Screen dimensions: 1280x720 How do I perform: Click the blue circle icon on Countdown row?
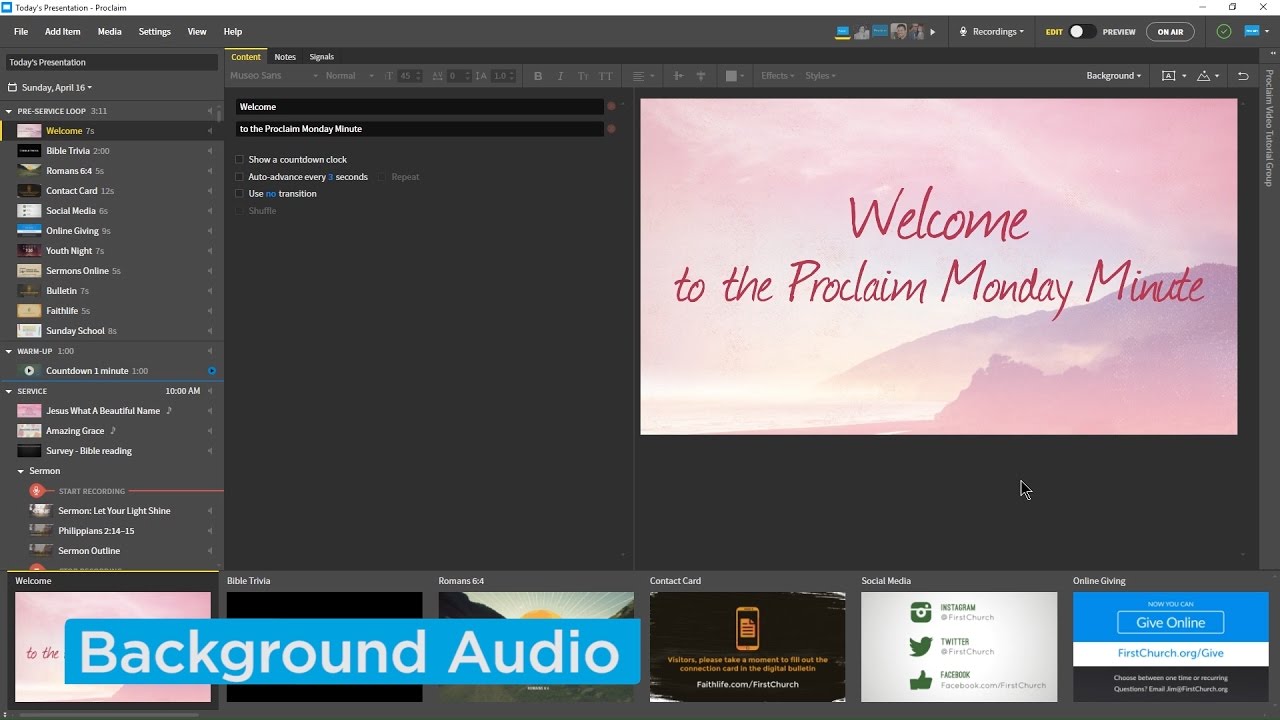coord(211,371)
